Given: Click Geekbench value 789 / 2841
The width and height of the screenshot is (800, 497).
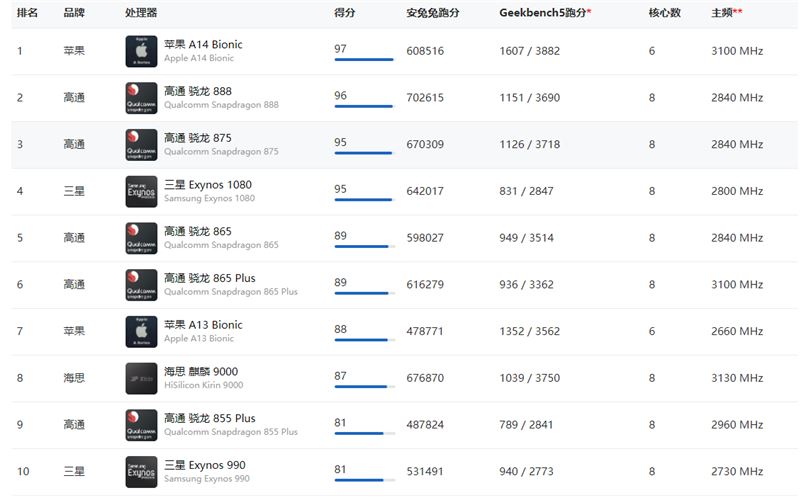Looking at the screenshot, I should tap(527, 425).
